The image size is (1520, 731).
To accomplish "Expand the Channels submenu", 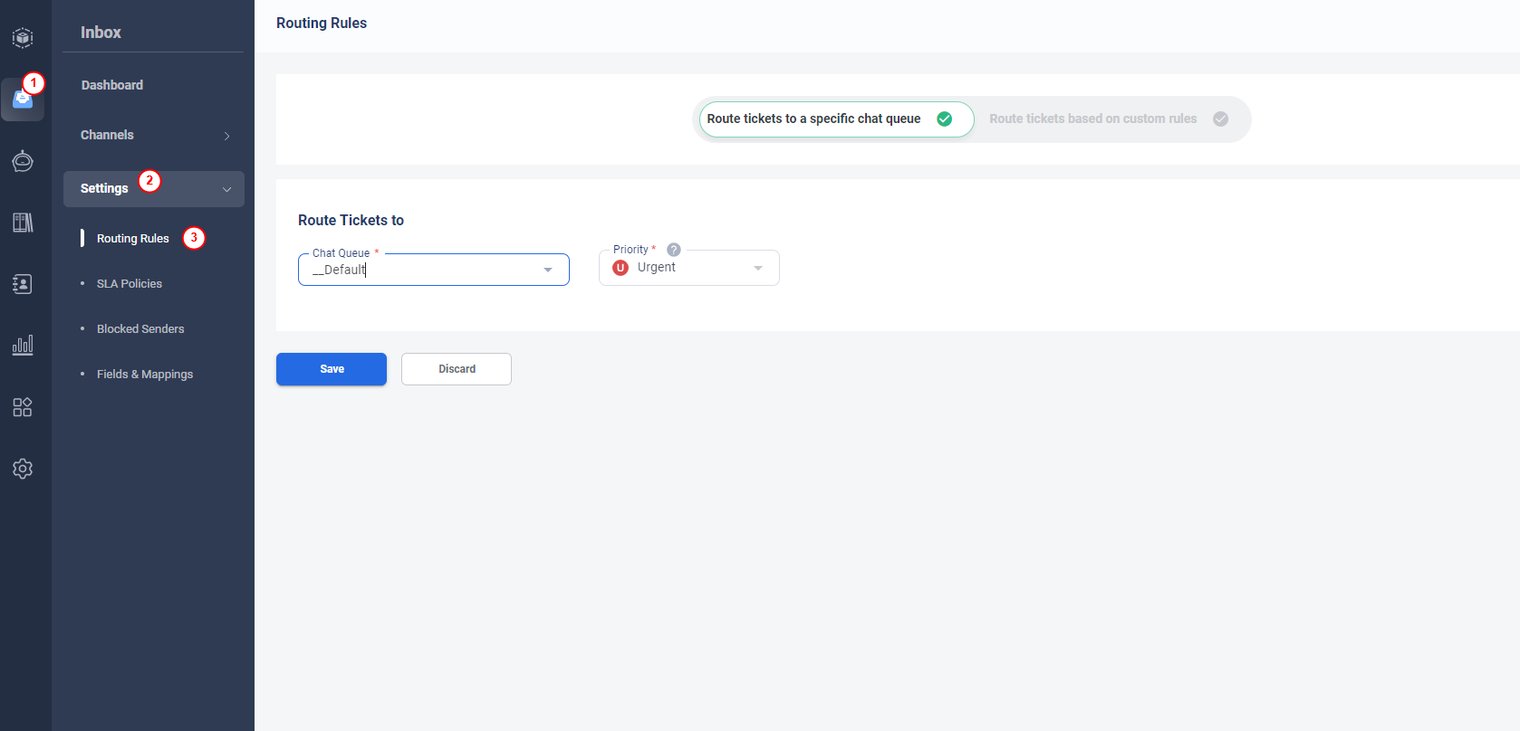I will (x=154, y=135).
